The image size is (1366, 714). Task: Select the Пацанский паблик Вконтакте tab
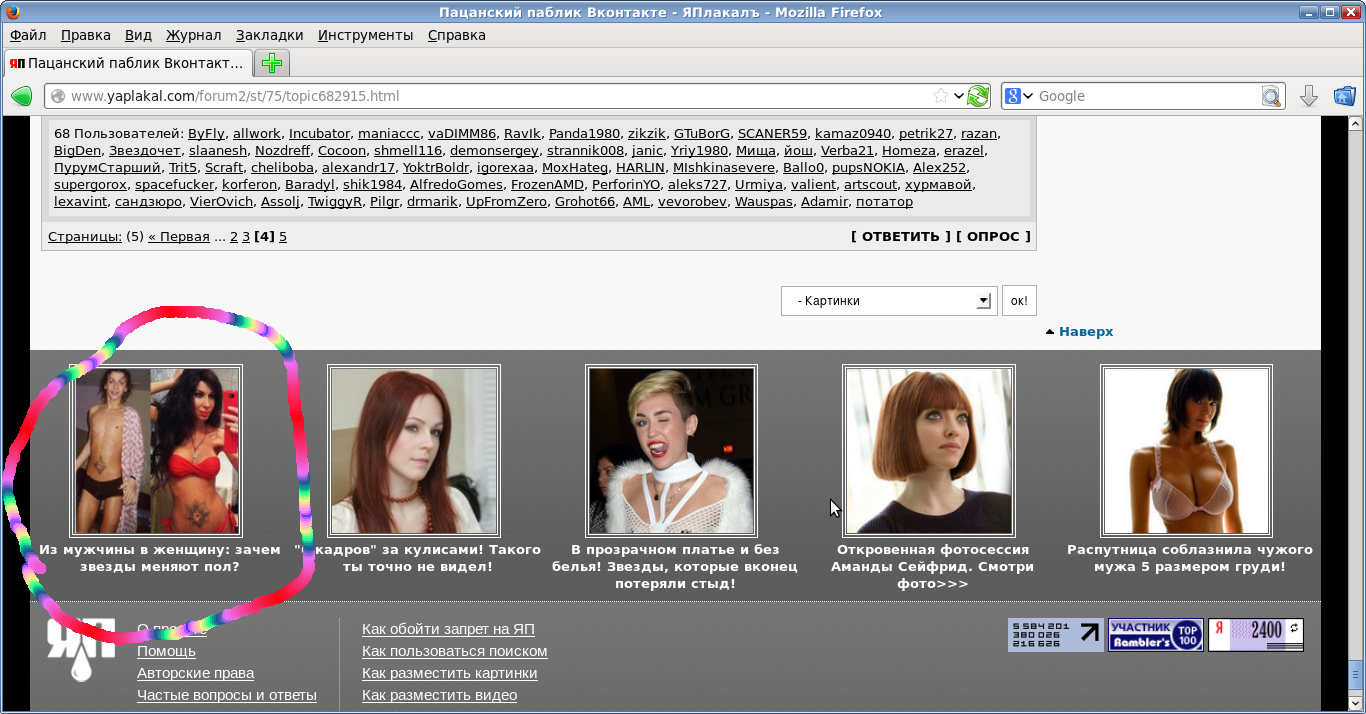[x=128, y=63]
